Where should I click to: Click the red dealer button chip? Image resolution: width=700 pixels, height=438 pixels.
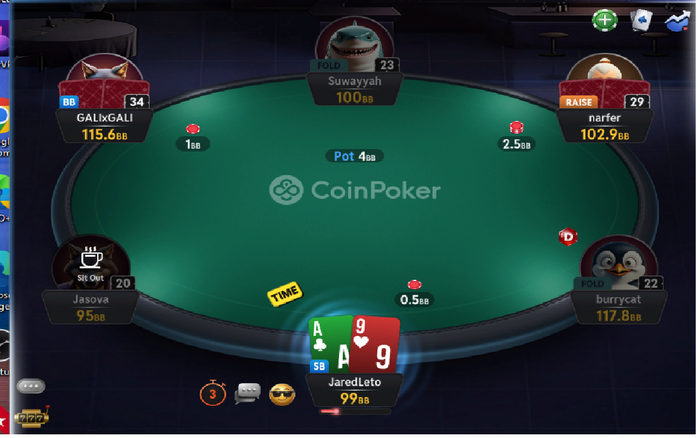pyautogui.click(x=568, y=237)
